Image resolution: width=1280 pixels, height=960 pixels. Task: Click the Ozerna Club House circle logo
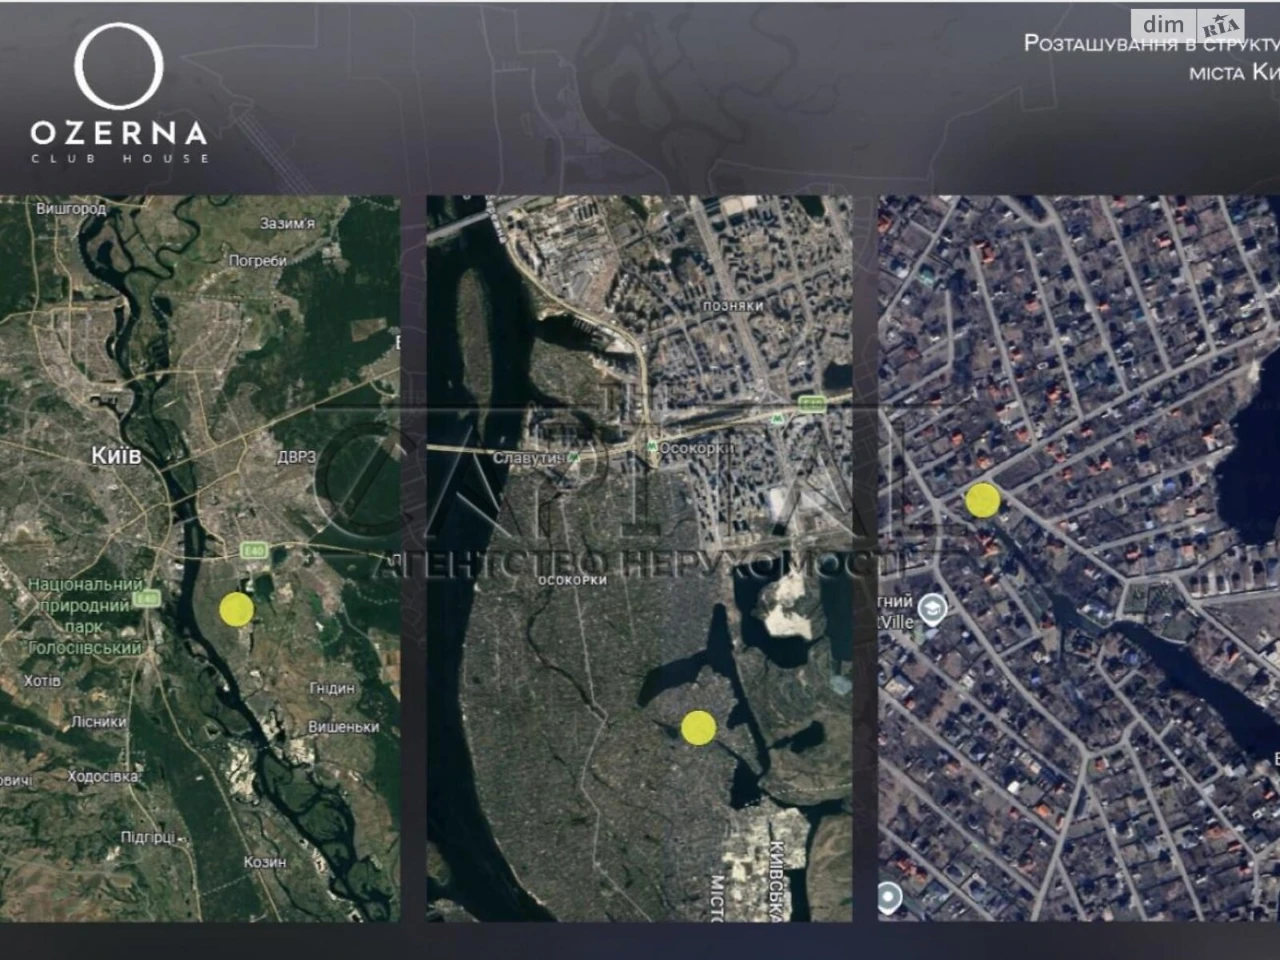point(119,67)
